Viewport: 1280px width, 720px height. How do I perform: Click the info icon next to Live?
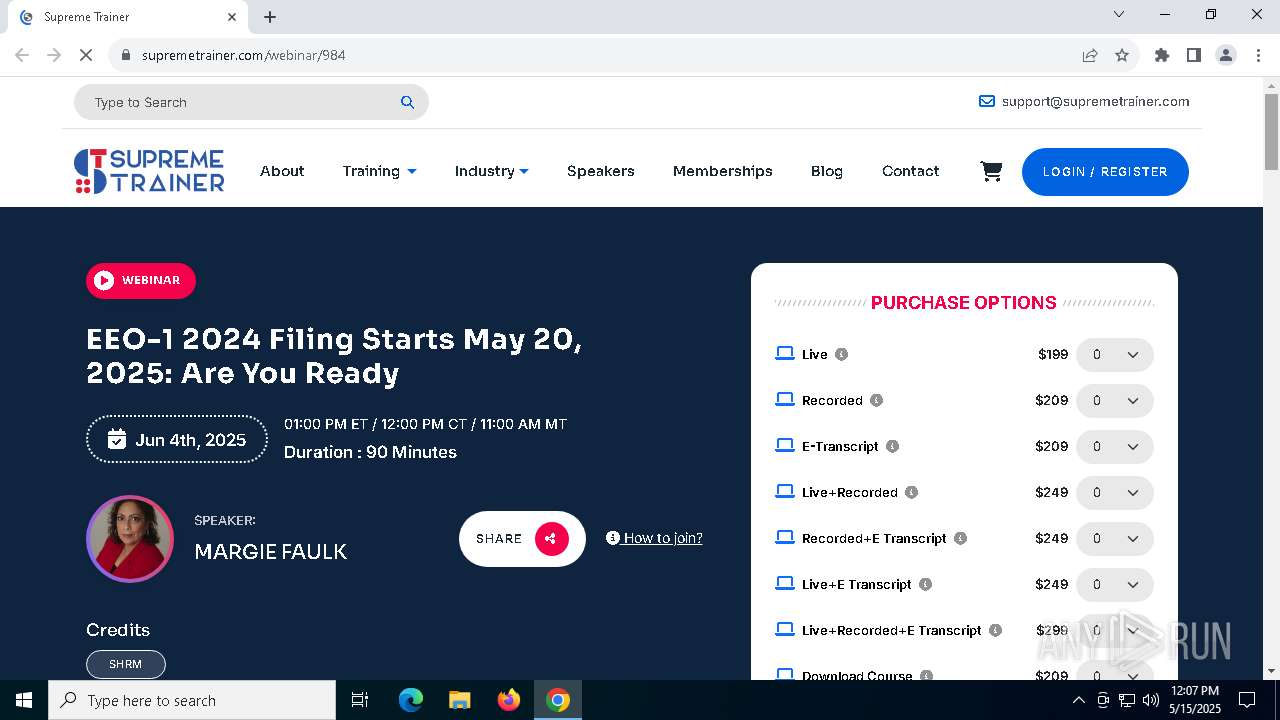tap(841, 354)
